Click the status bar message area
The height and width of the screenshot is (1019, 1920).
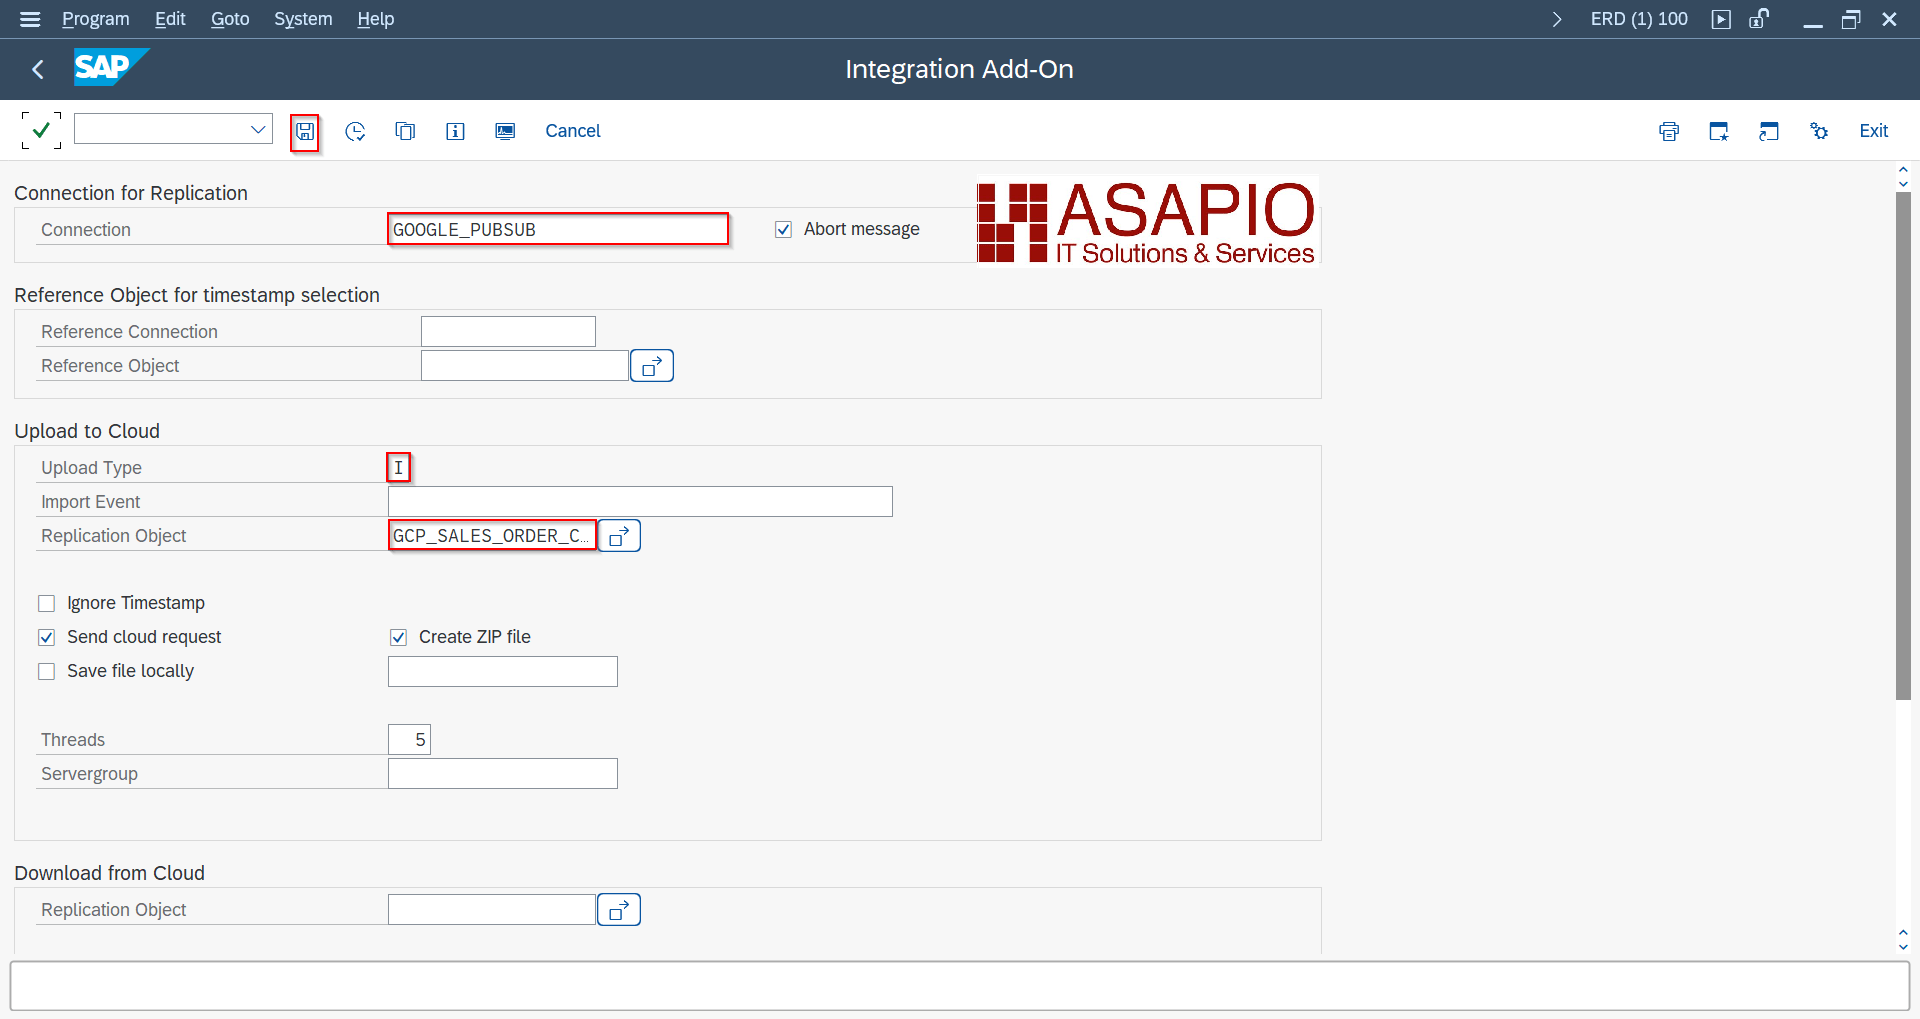coord(960,987)
